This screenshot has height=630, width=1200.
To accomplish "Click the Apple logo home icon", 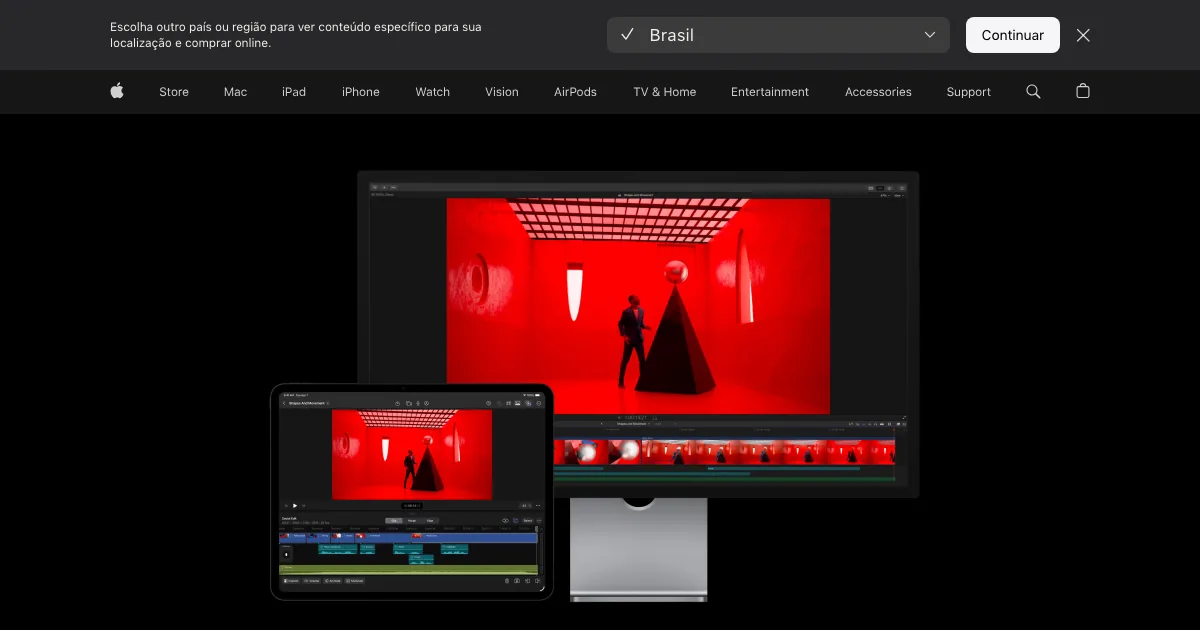I will [117, 91].
